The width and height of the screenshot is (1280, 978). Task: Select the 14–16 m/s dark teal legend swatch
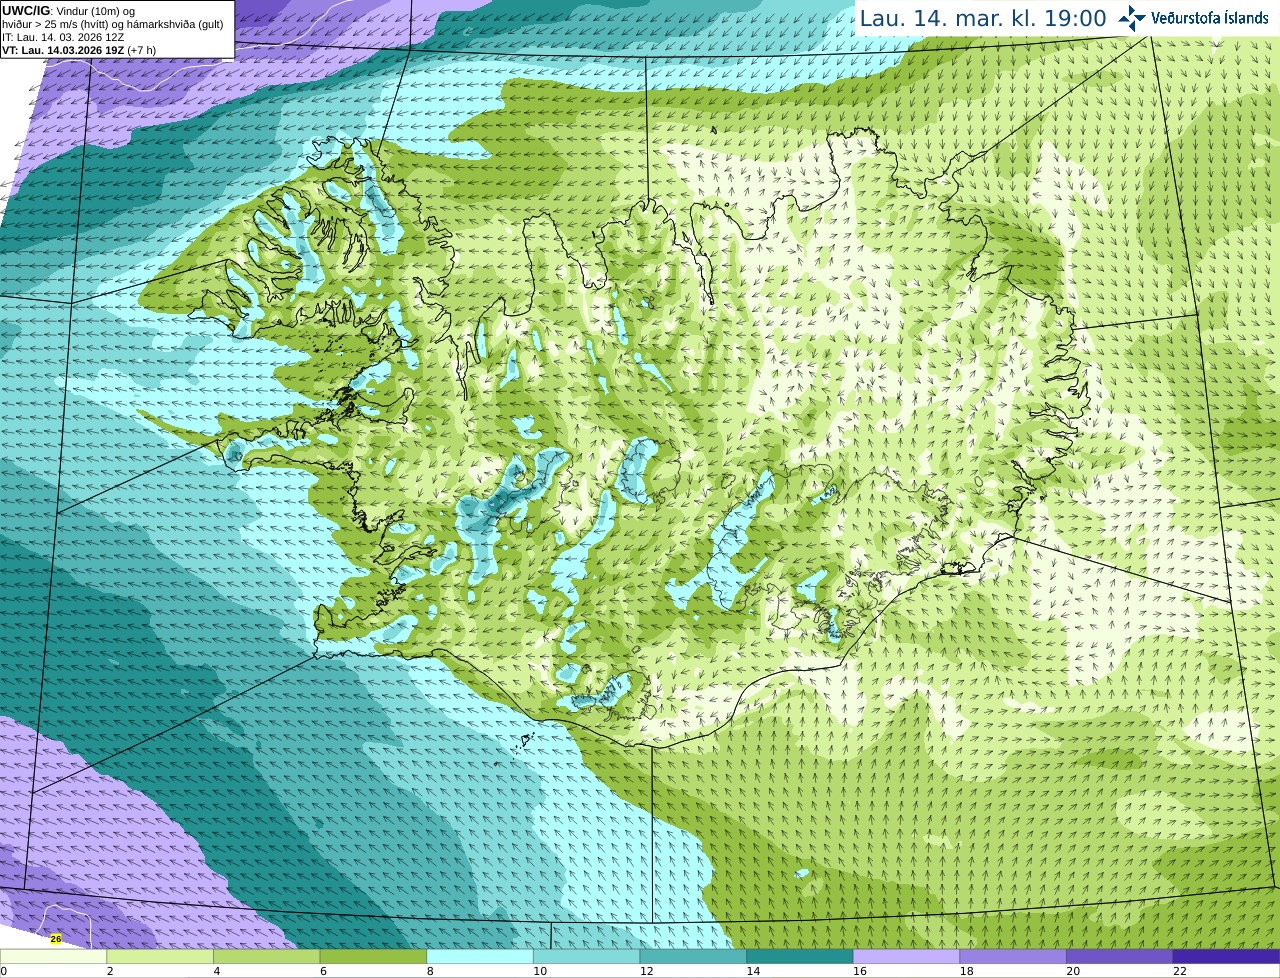[x=800, y=957]
